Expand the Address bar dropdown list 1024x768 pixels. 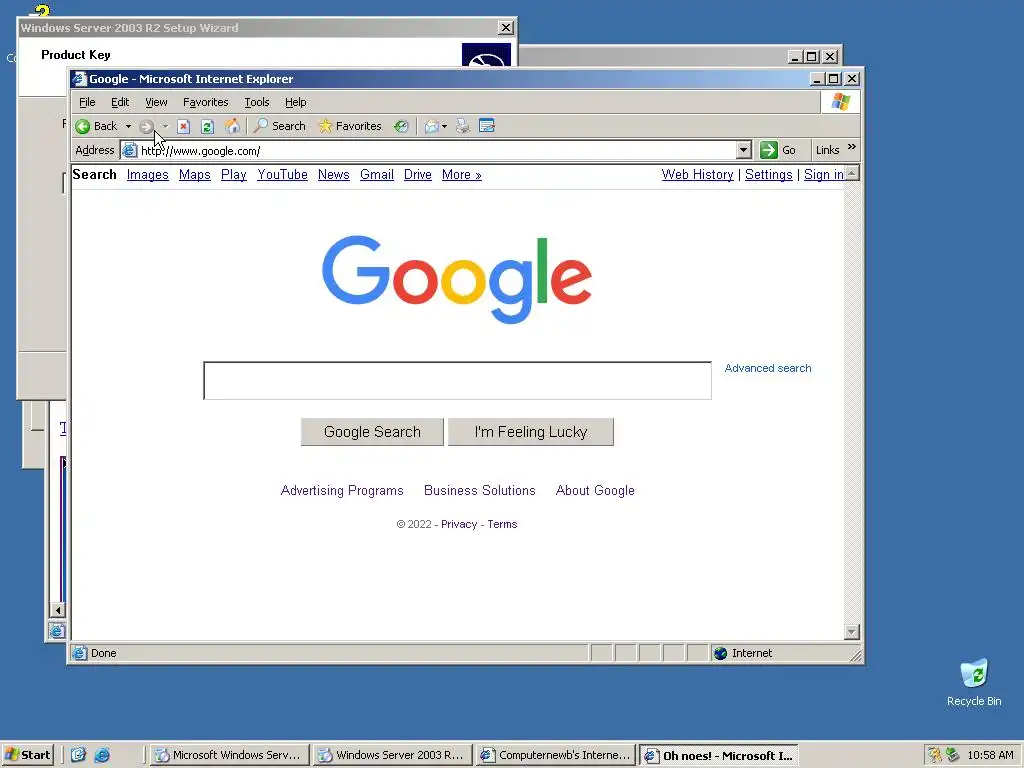tap(743, 151)
